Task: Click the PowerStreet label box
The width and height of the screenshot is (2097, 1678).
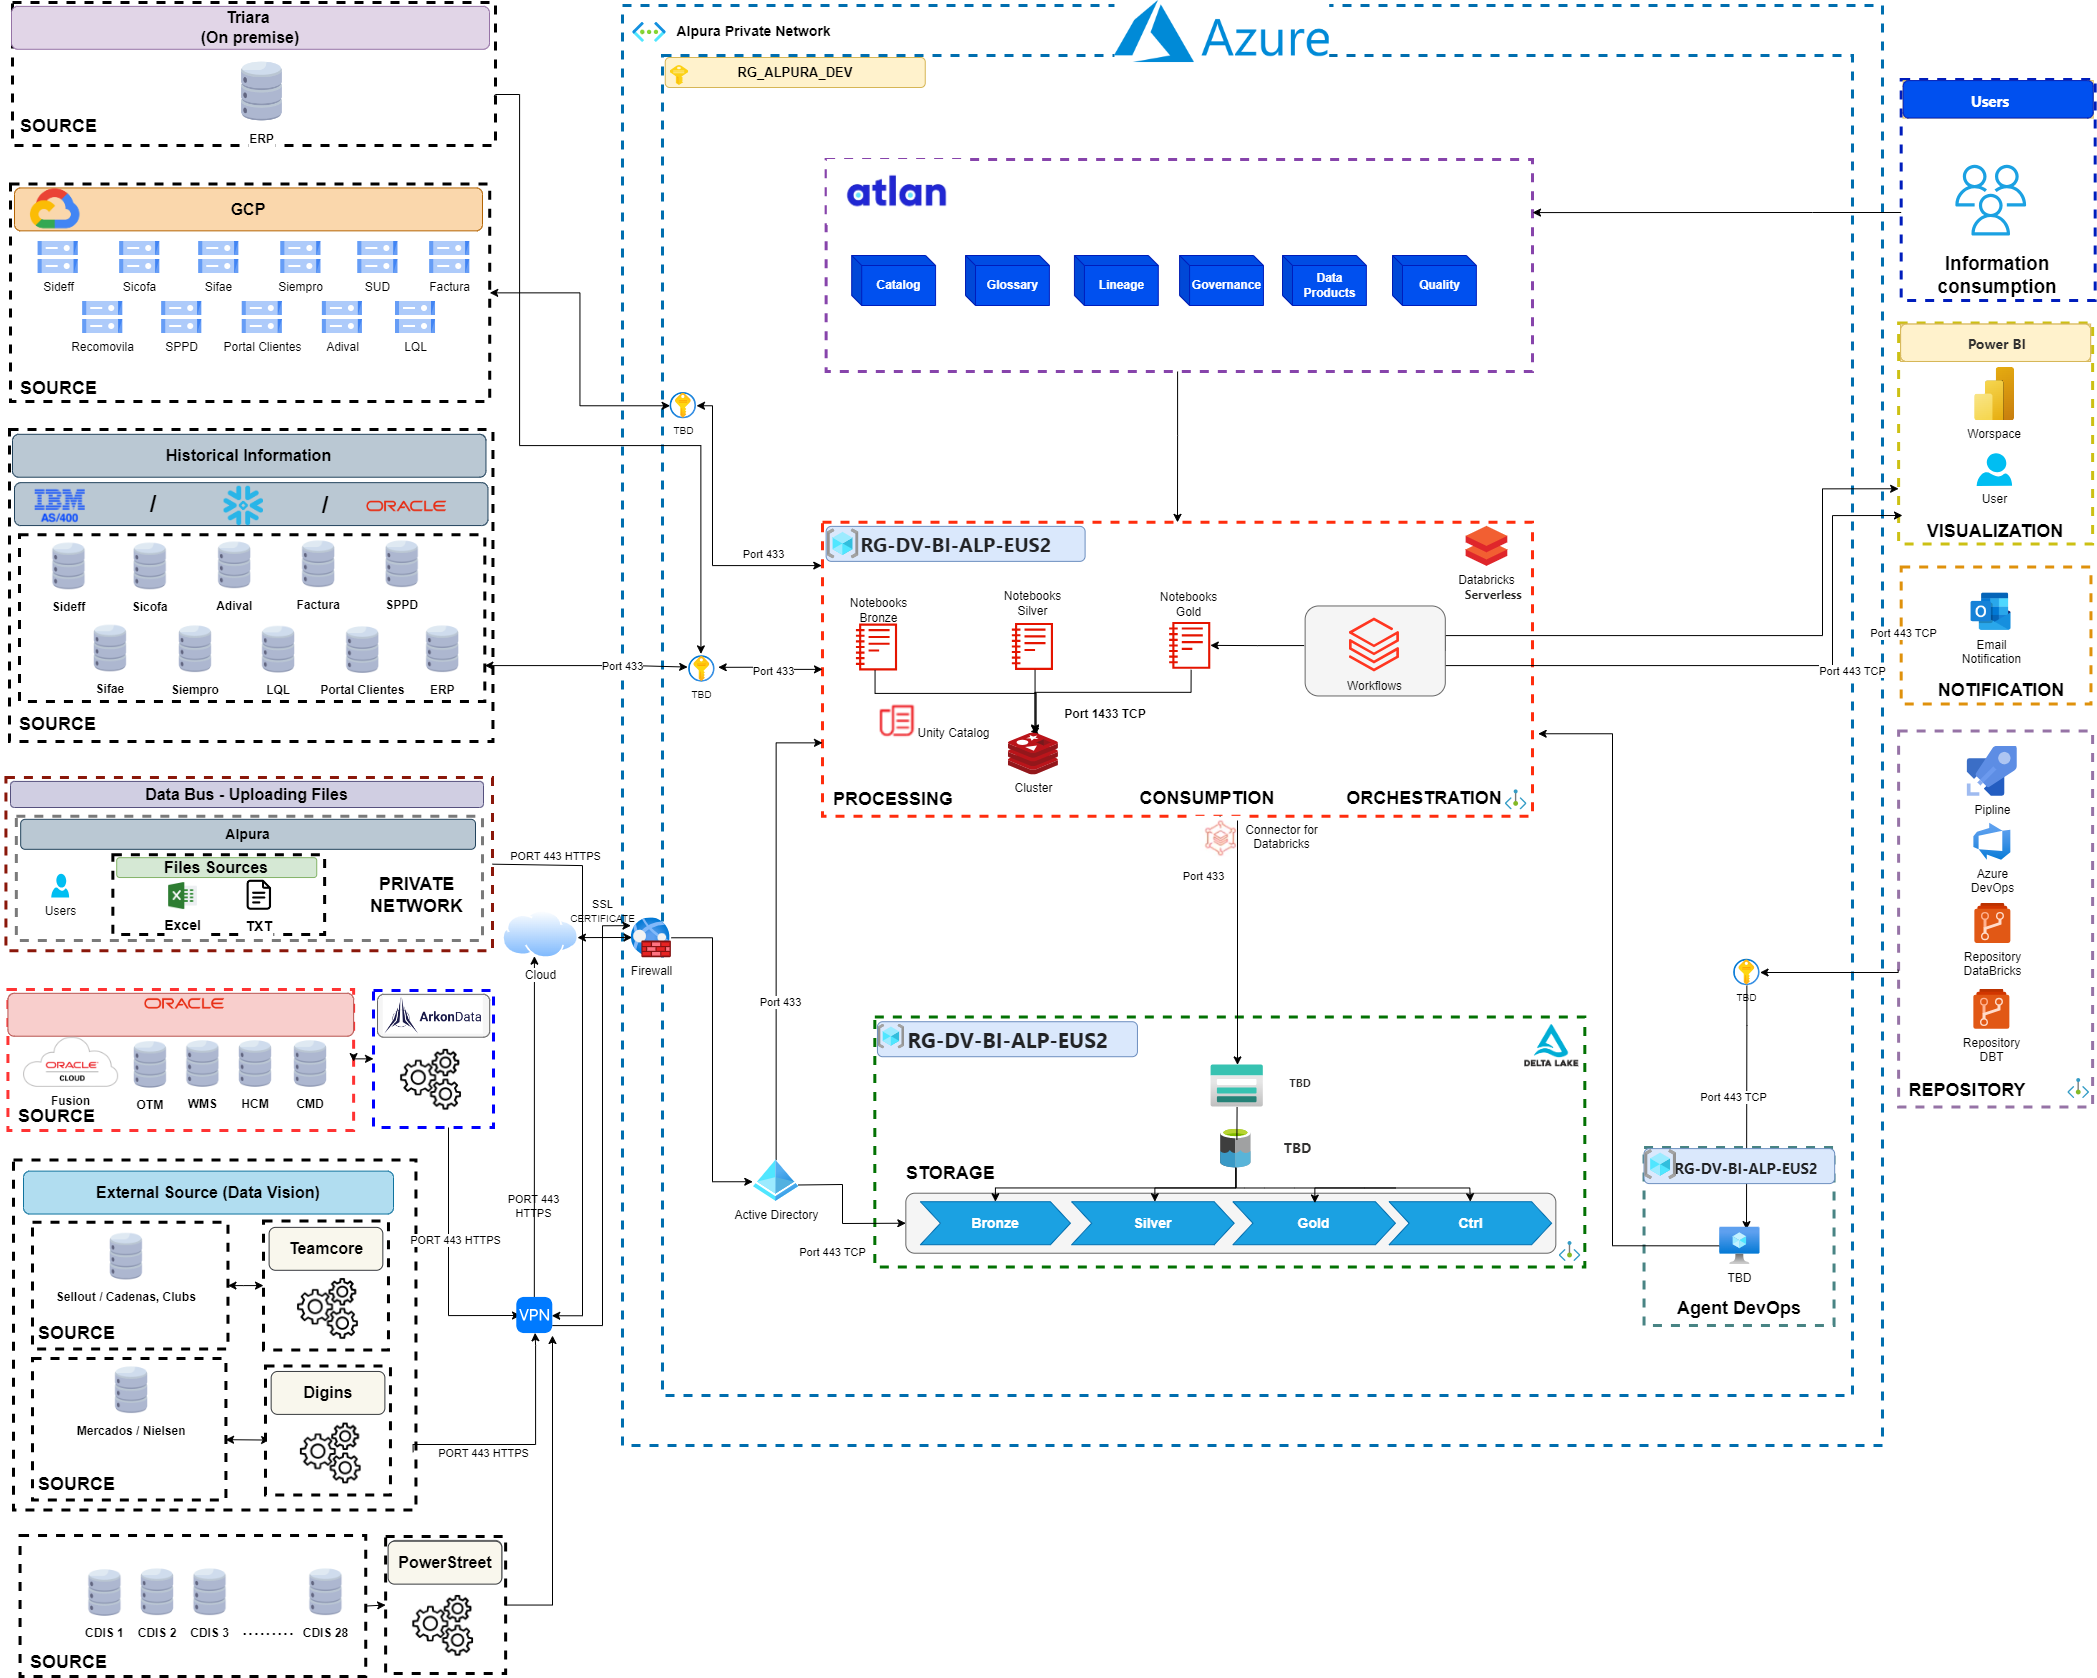Action: tap(445, 1562)
